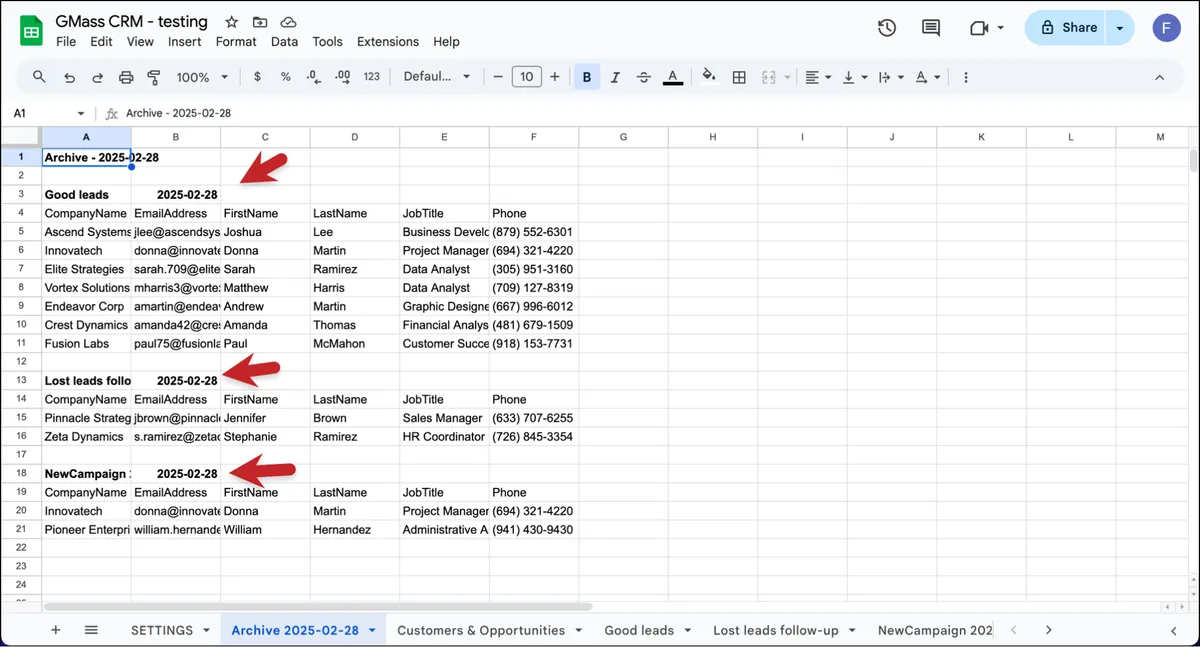Open the SETTINGS tab dropdown arrow

206,631
